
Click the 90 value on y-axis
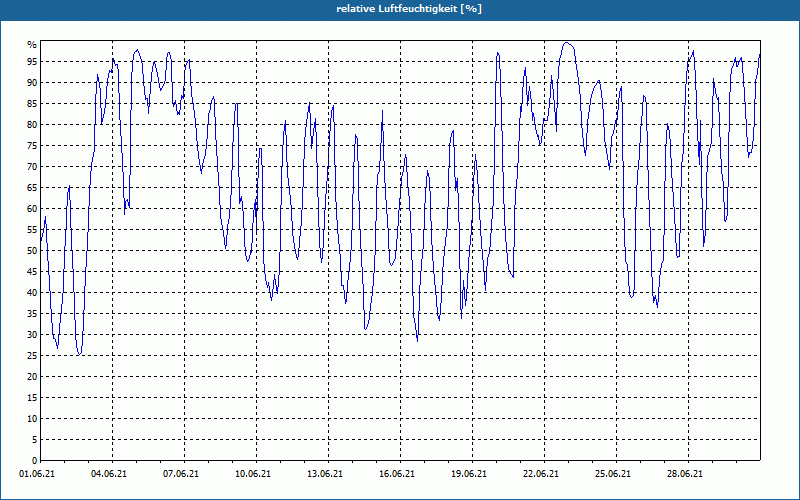[x=32, y=83]
